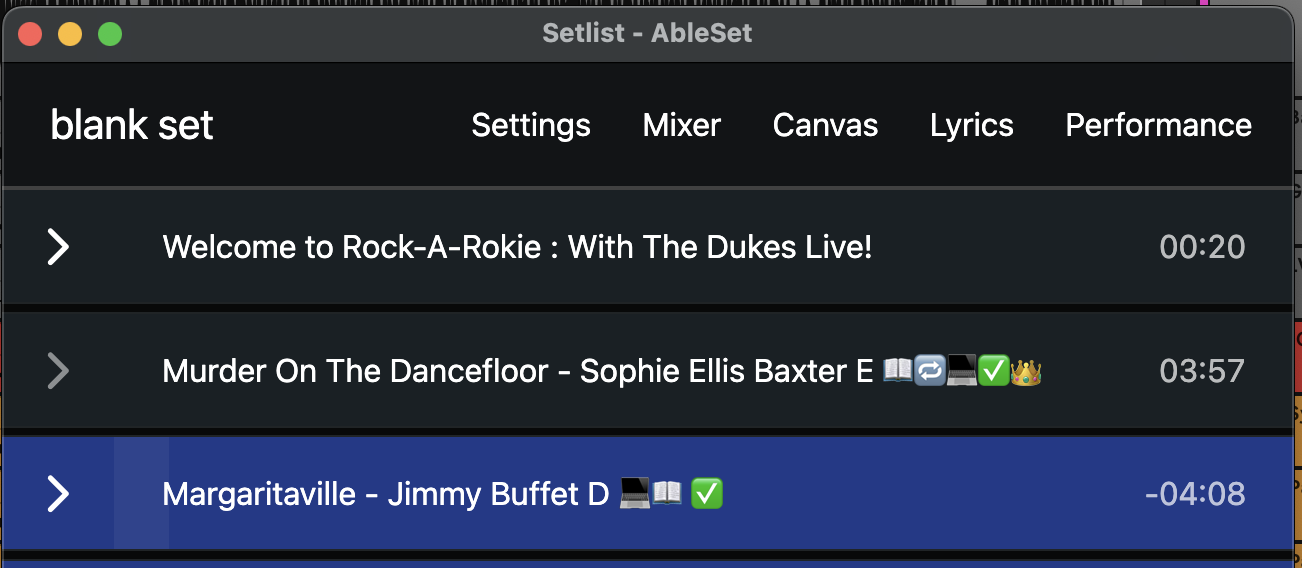Open the Lyrics view
The height and width of the screenshot is (568, 1302).
pyautogui.click(x=972, y=125)
